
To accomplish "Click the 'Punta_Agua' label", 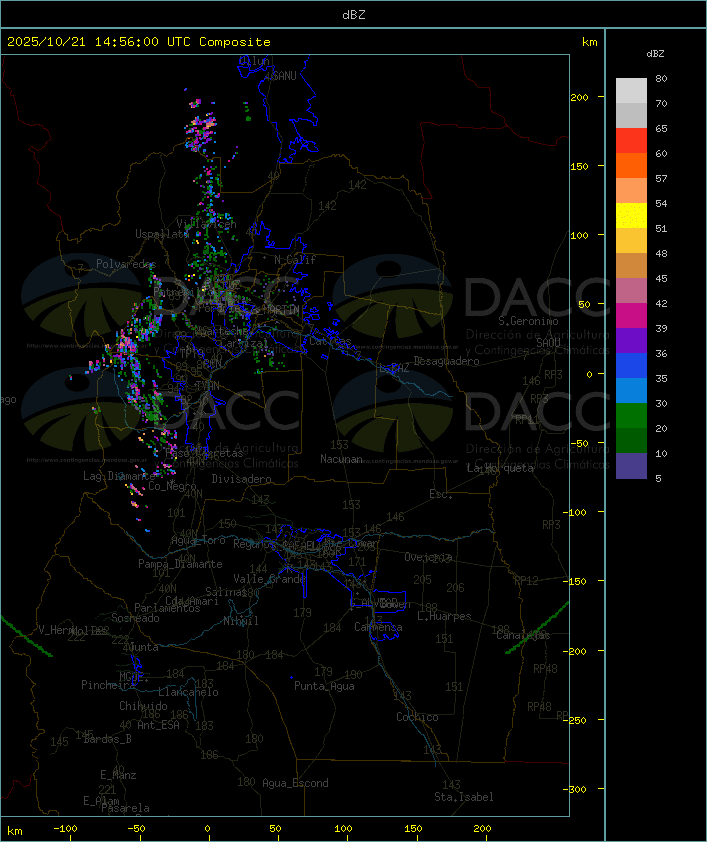I will (x=324, y=686).
